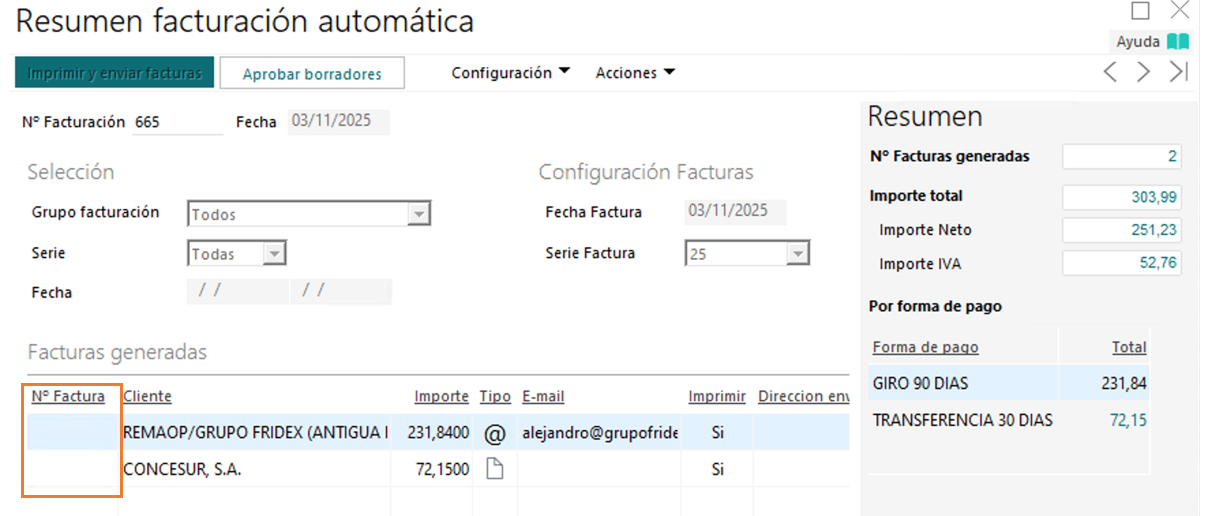Expand the Grupo facturación dropdown

420,214
